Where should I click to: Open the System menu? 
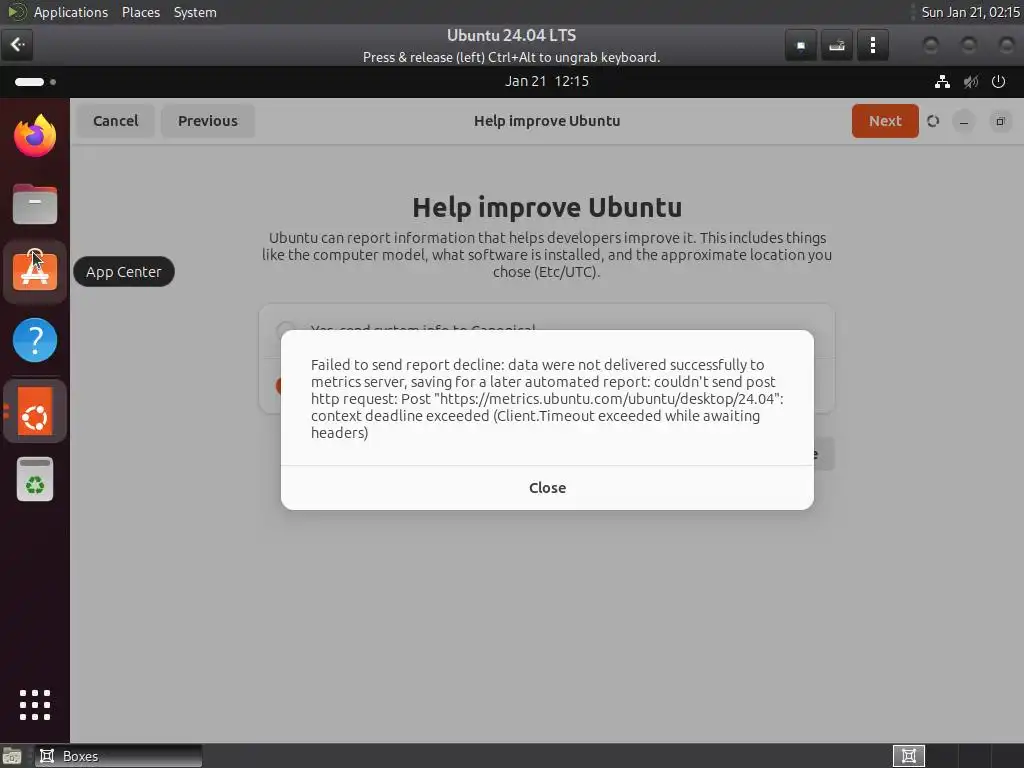pos(195,12)
